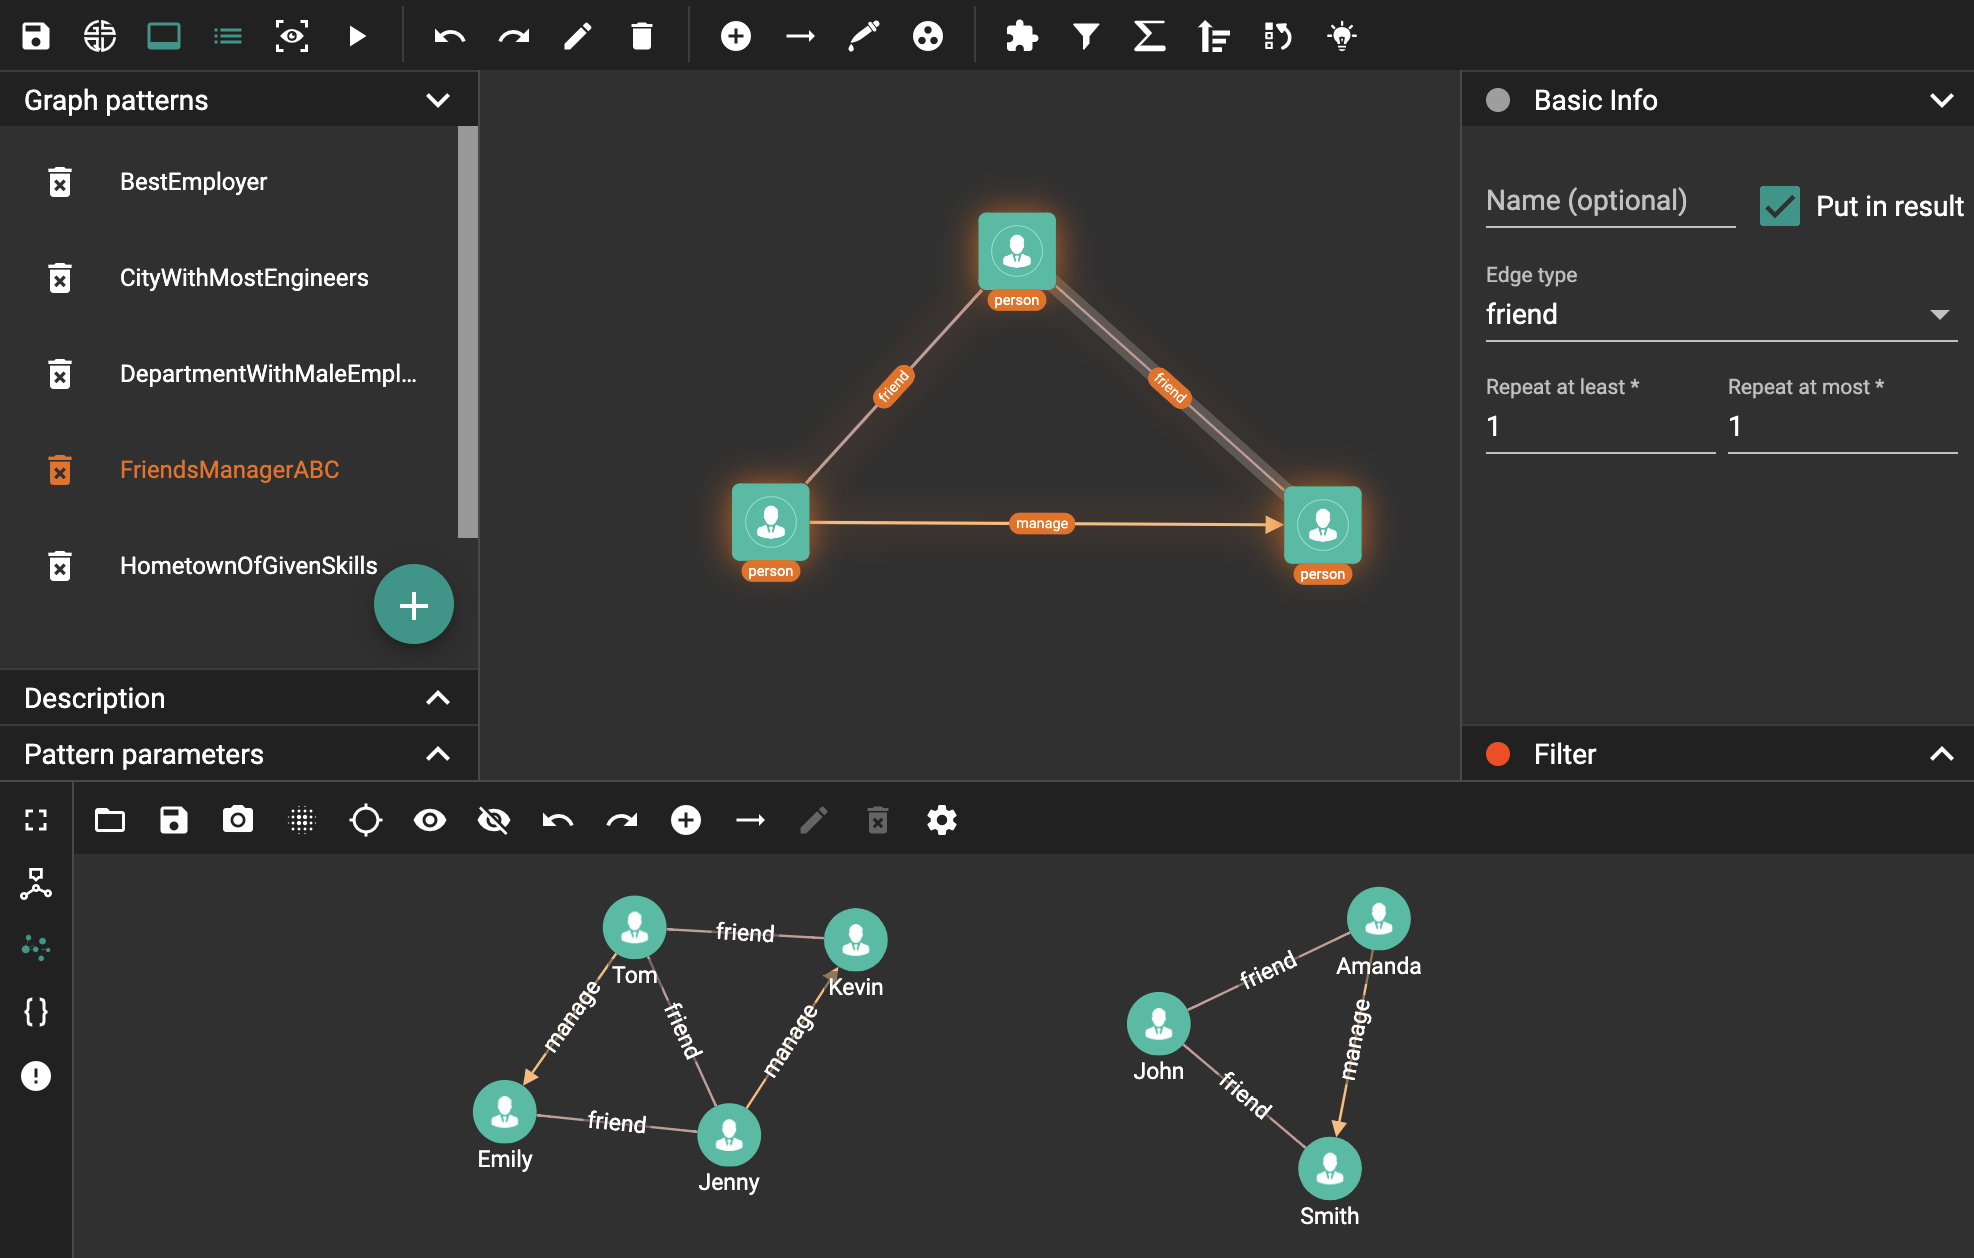Uncheck the Put in result checkbox

tap(1779, 206)
